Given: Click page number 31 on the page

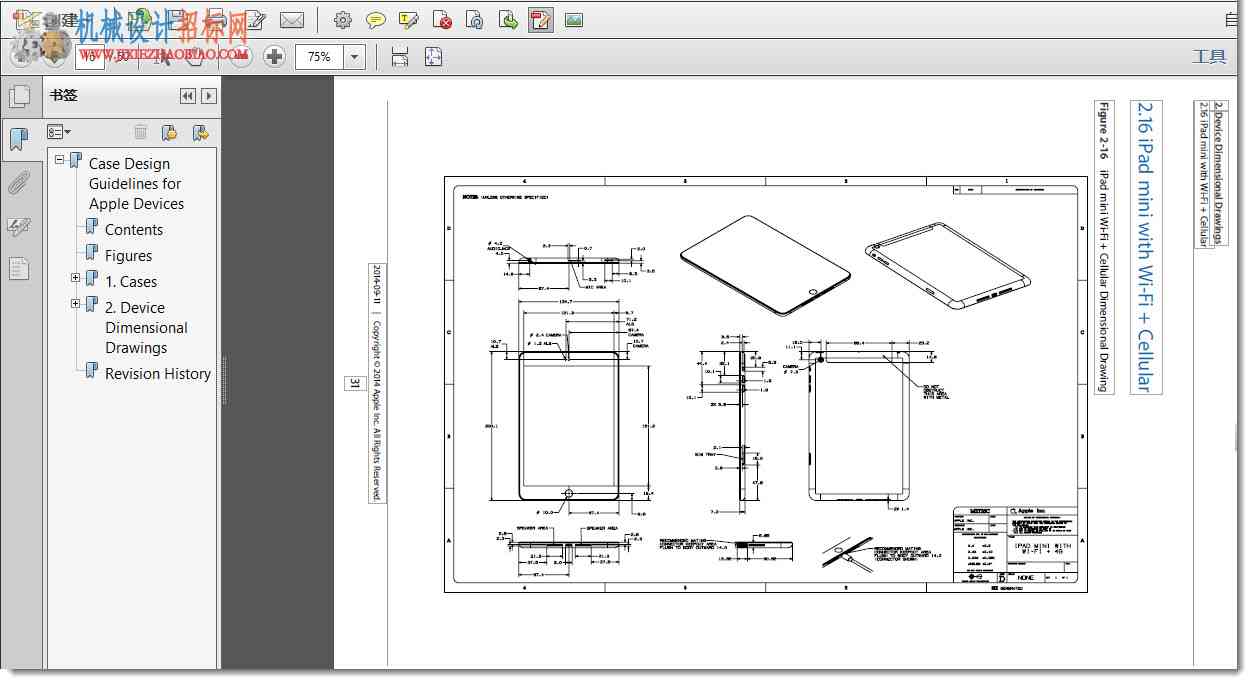Looking at the screenshot, I should tap(353, 384).
